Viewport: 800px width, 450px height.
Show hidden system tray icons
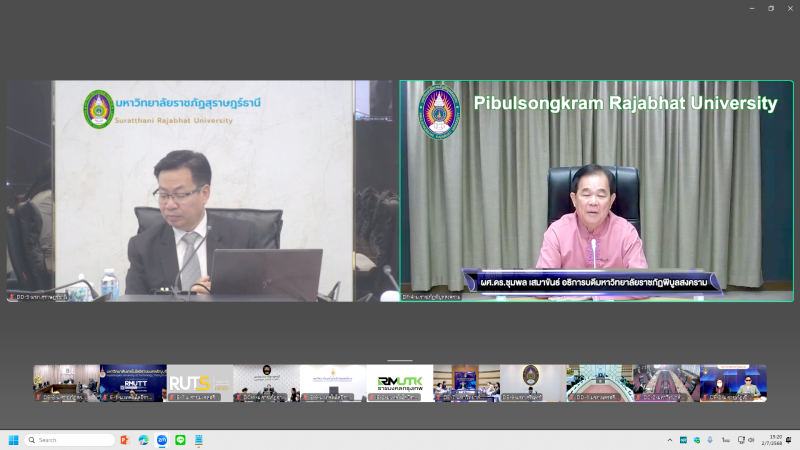click(x=670, y=440)
